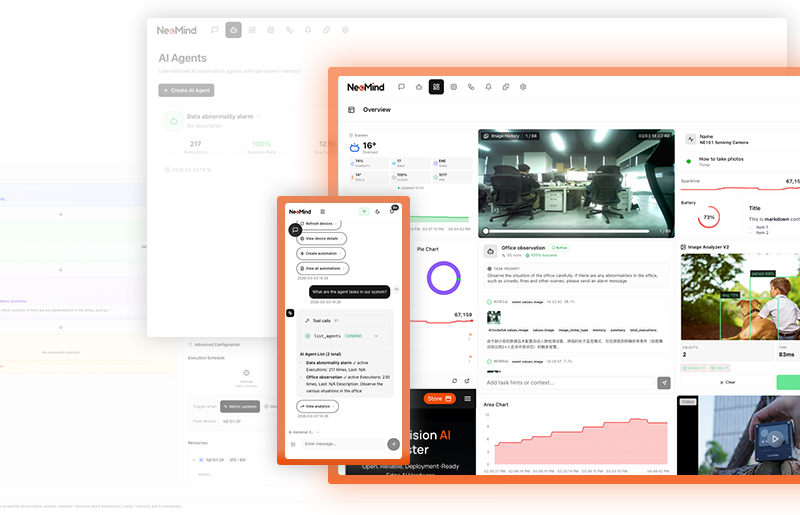
Task: Open the menu icon in mobile chat header
Action: (x=322, y=211)
